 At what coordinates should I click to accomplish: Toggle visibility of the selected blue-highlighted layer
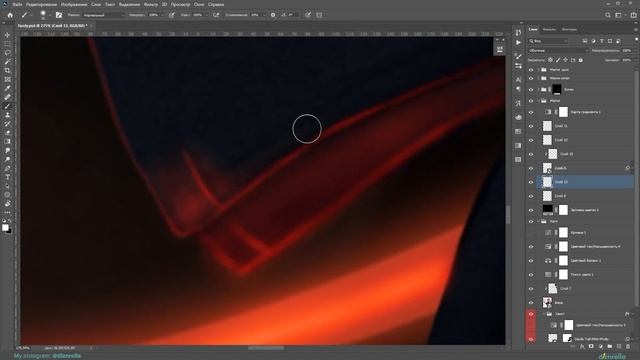click(x=531, y=182)
